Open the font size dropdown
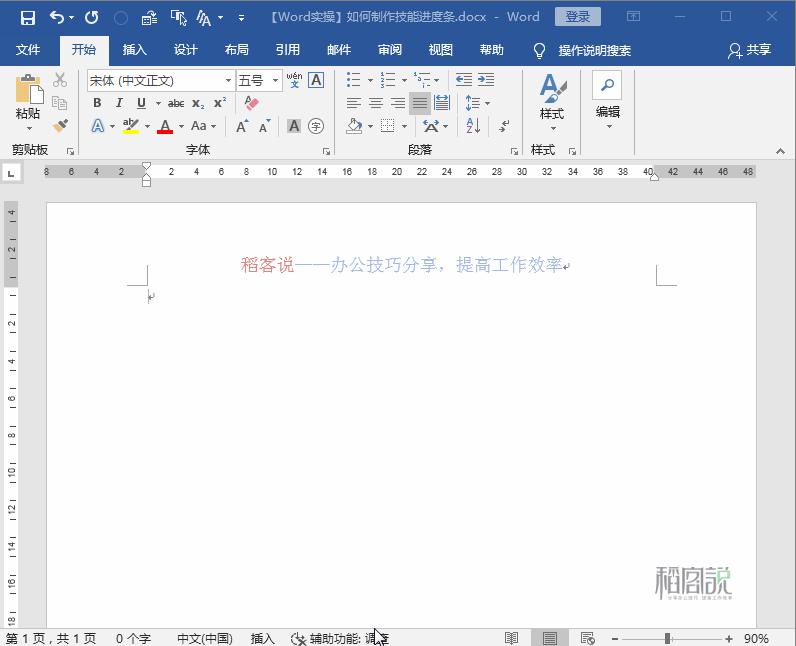Image resolution: width=796 pixels, height=646 pixels. 275,81
